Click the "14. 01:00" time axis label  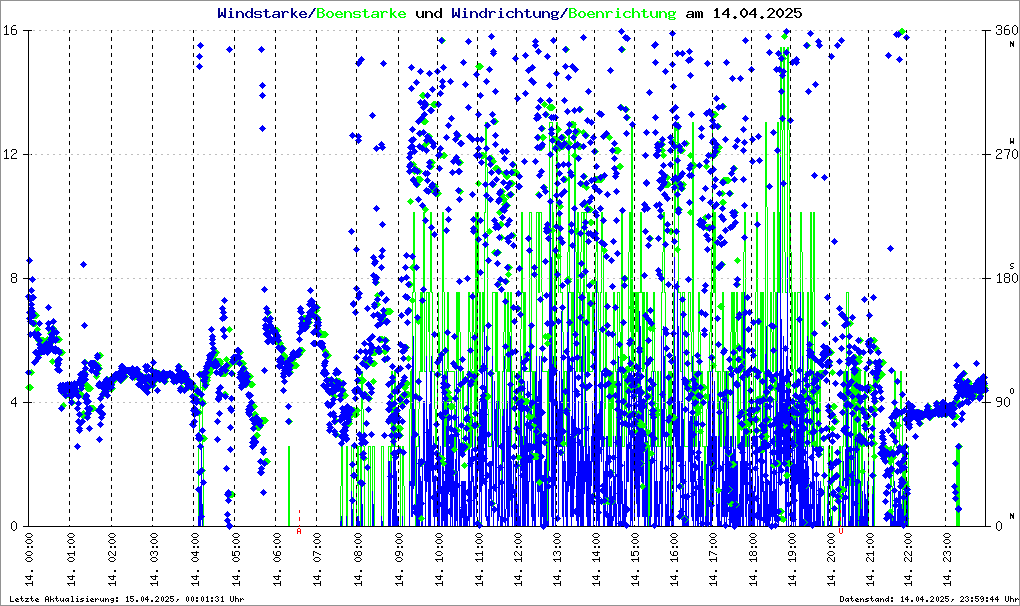70,560
